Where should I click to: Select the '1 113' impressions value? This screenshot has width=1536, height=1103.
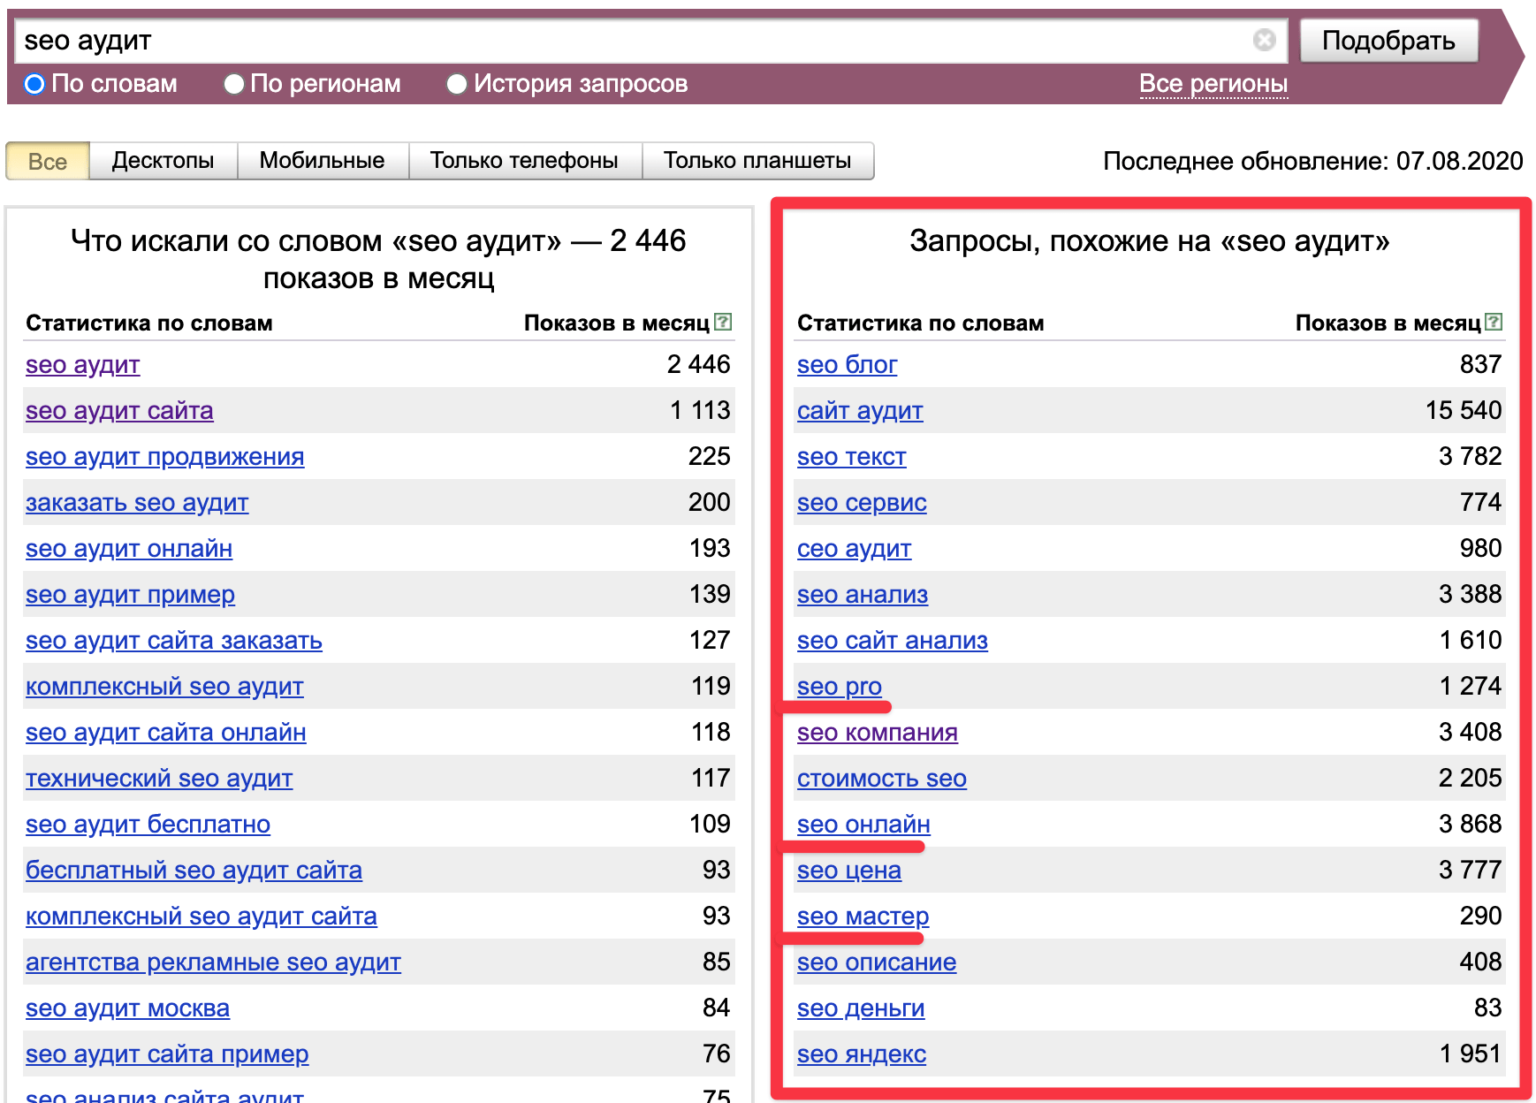[700, 410]
